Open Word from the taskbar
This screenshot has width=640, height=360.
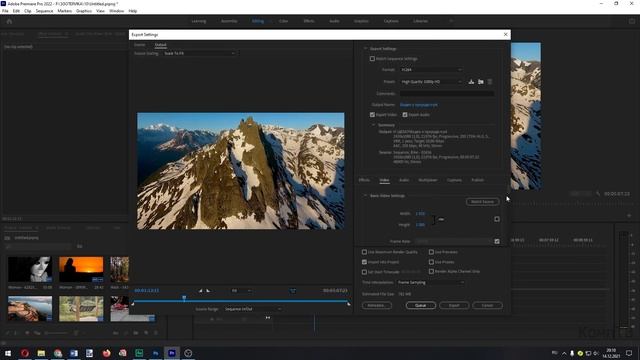click(74, 353)
